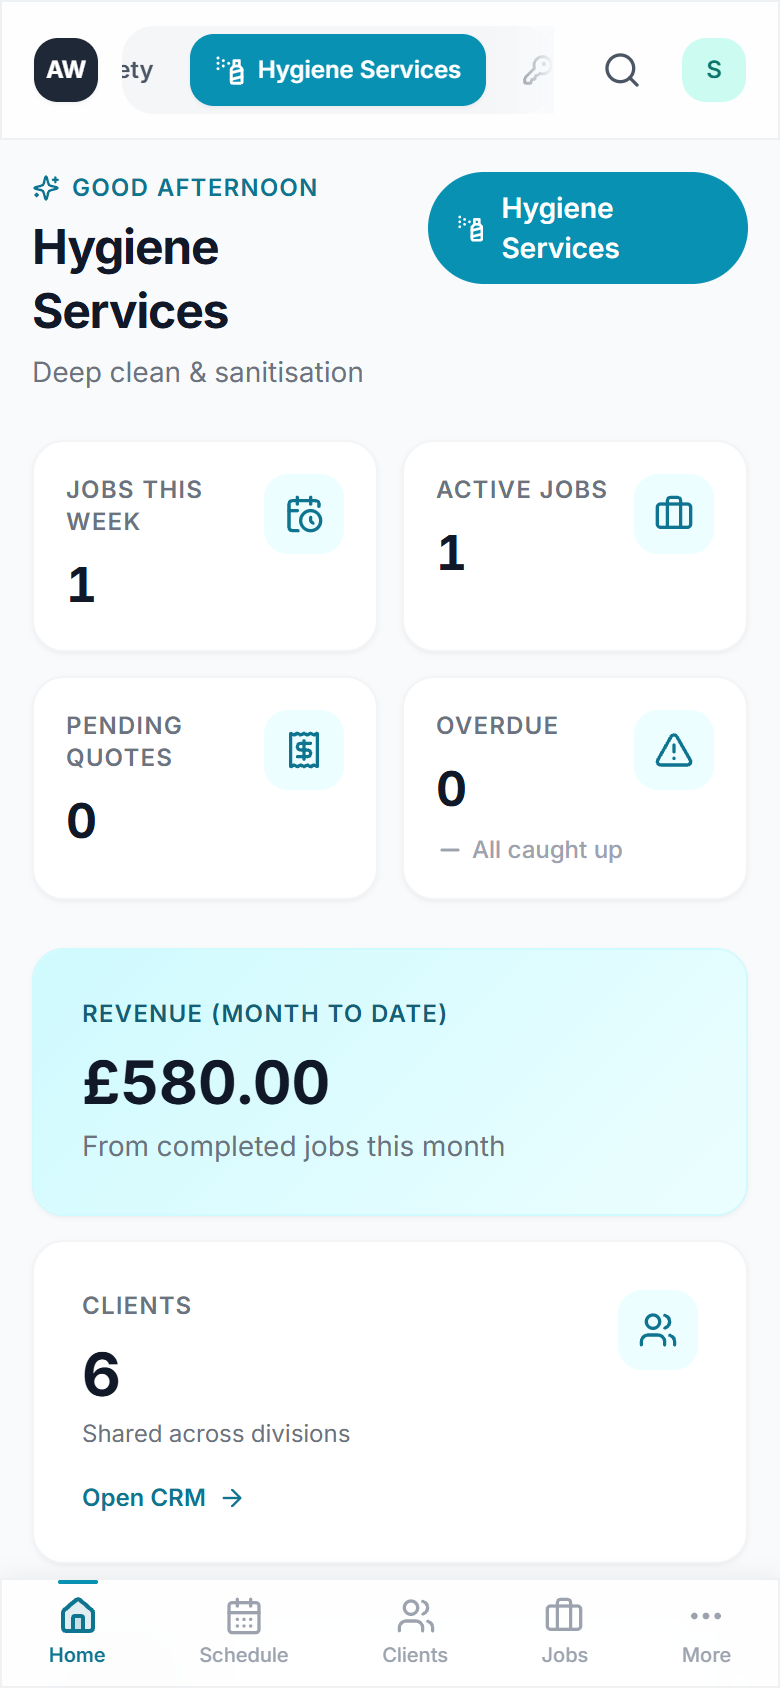Open the AW logo badge

66,70
